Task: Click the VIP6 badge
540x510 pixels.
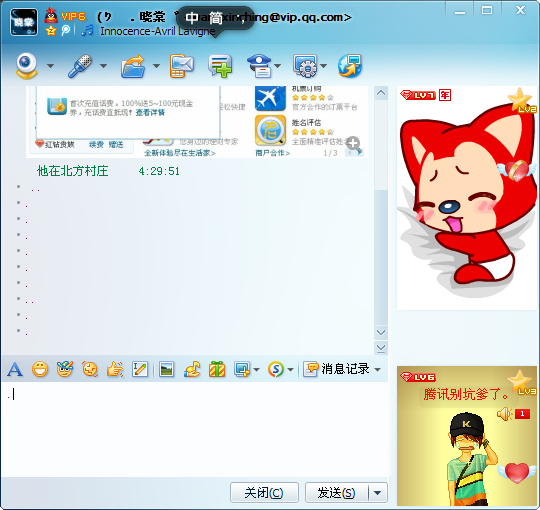Action: pos(73,16)
